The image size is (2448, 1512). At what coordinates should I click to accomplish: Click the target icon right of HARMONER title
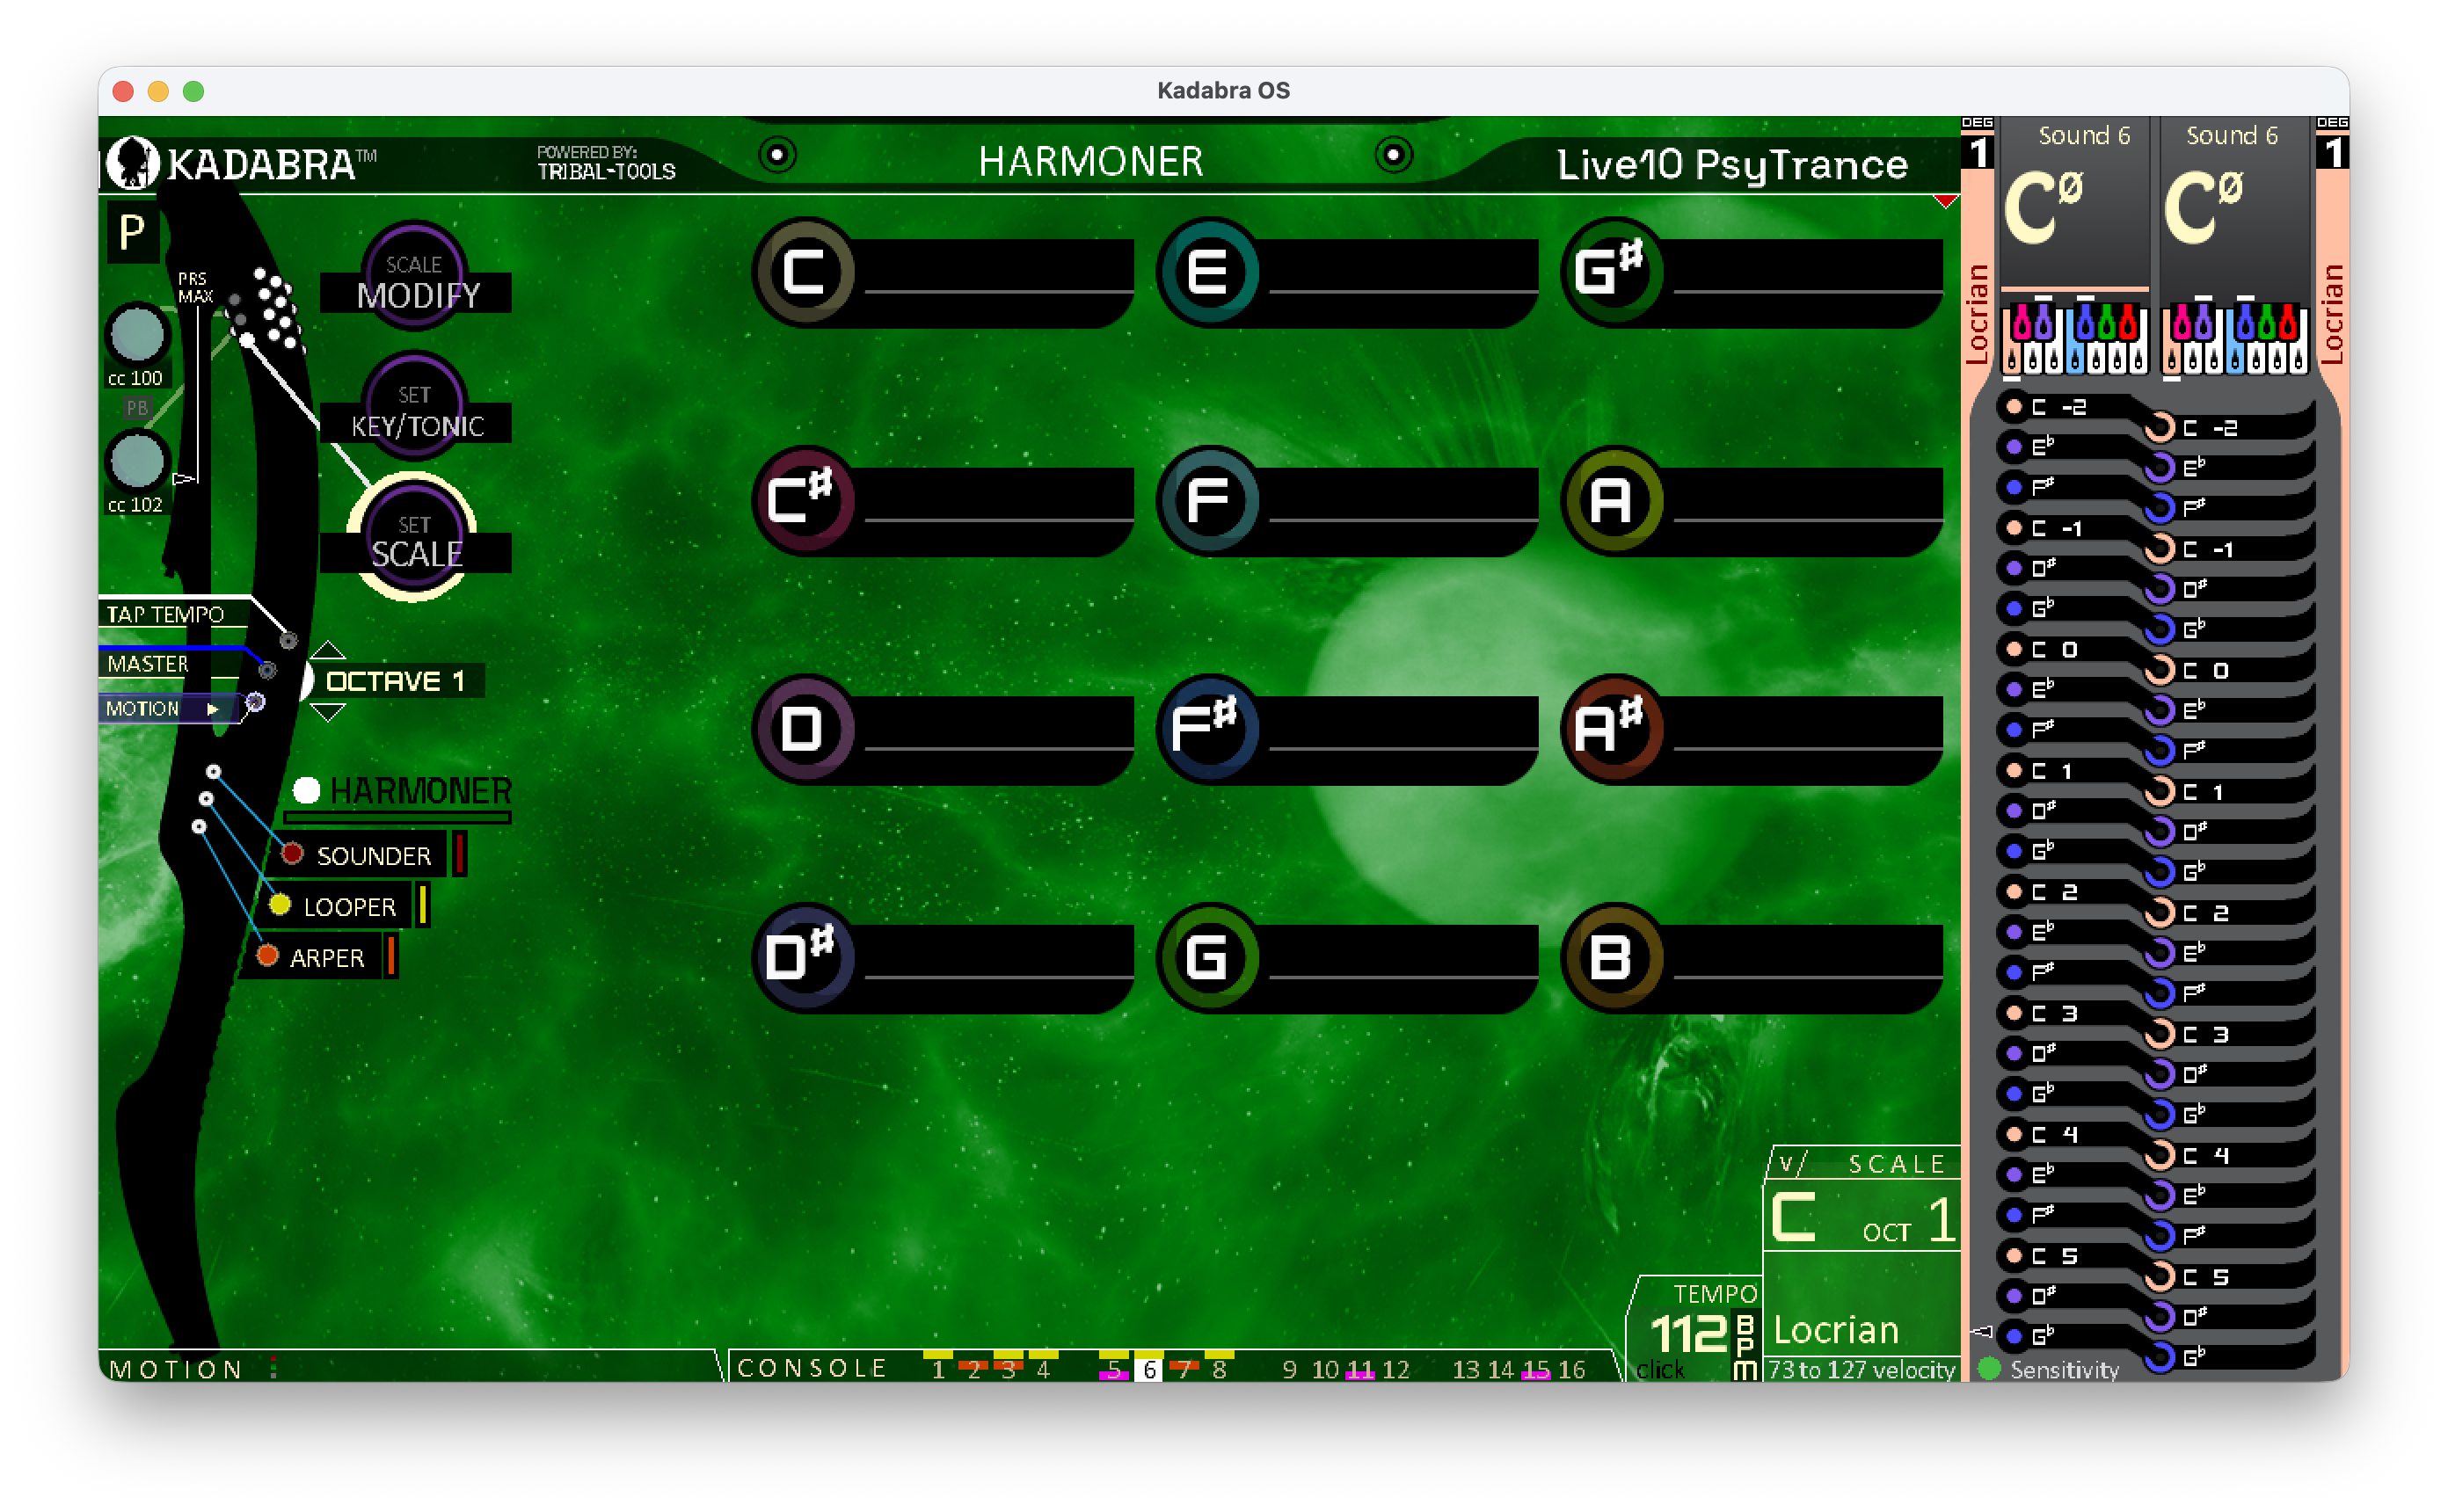tap(1393, 155)
